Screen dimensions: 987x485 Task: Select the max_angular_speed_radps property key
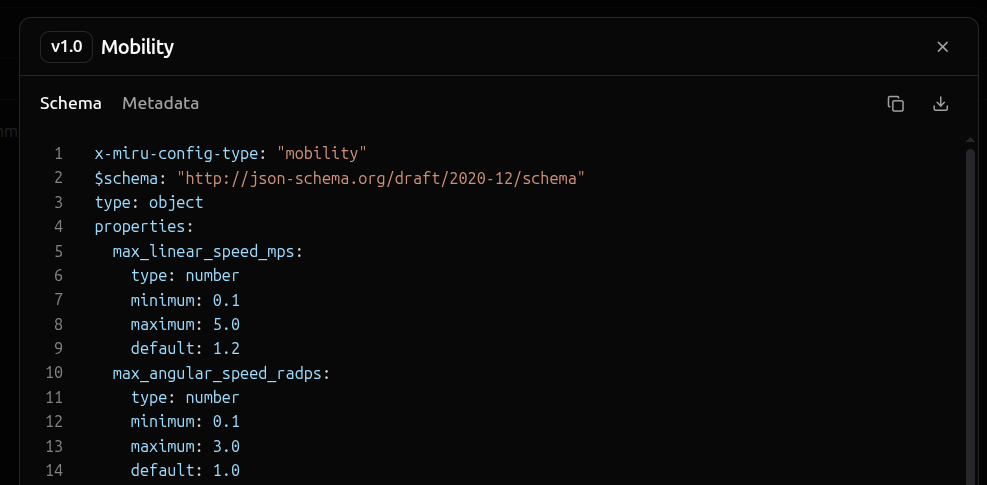pyautogui.click(x=217, y=373)
